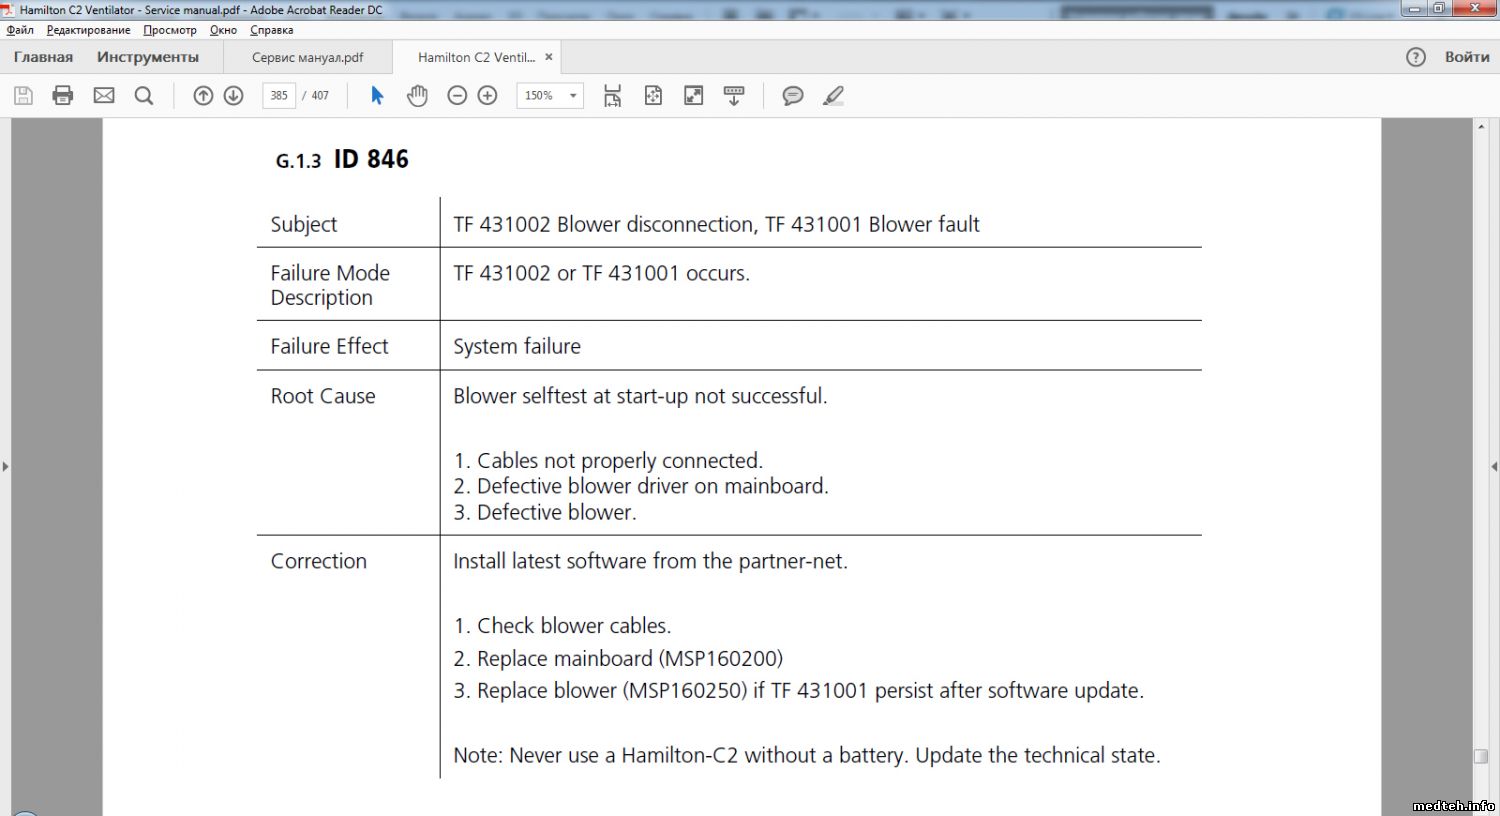Open the 150% zoom level dropdown
The image size is (1500, 816).
tap(573, 96)
